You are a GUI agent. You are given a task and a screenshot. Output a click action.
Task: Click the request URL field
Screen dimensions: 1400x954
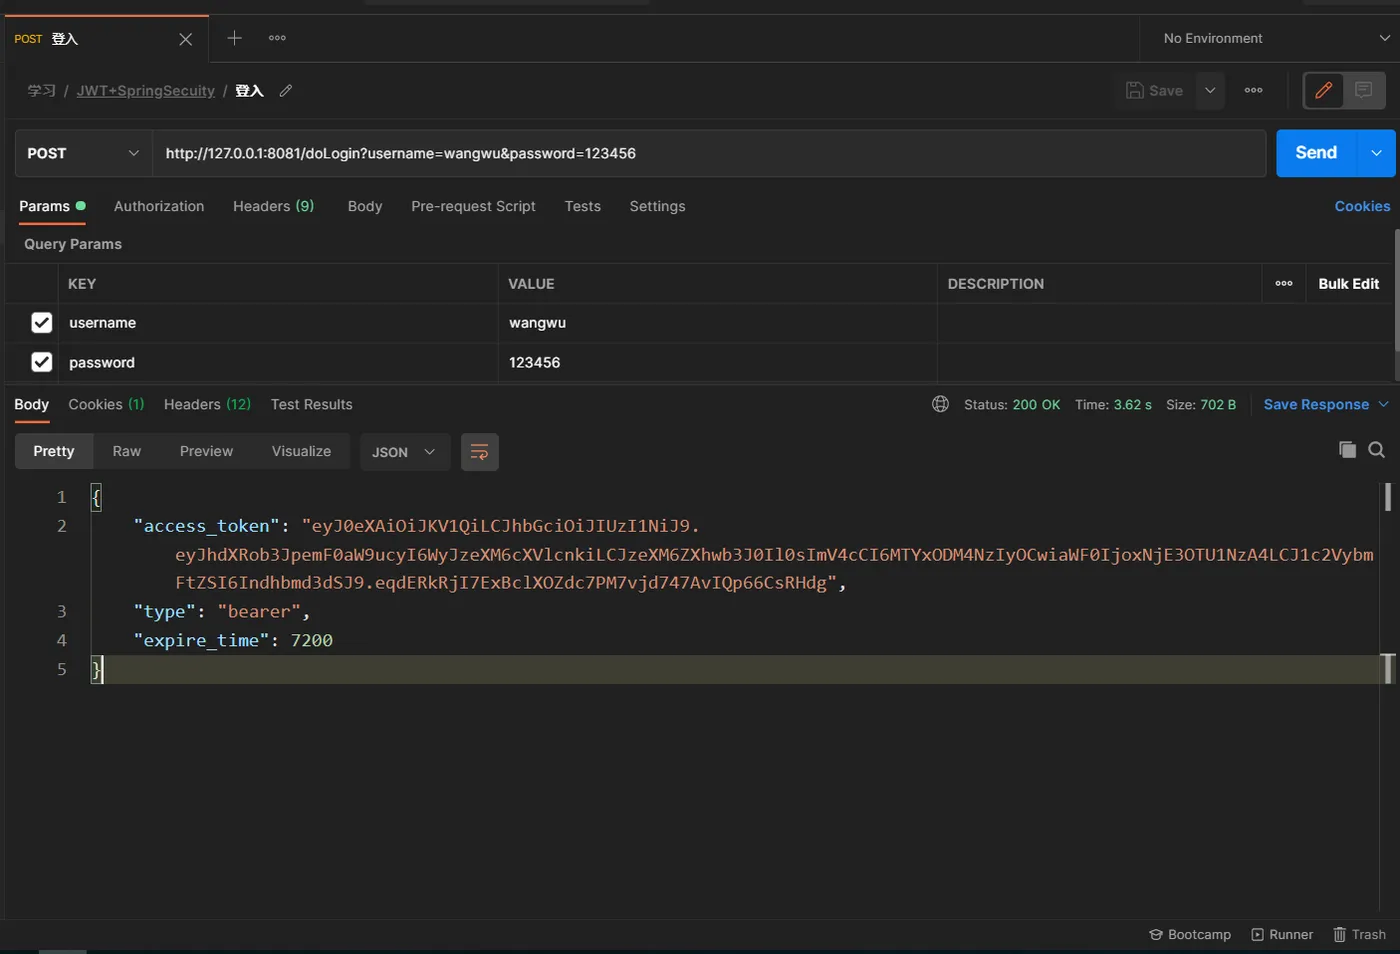pos(708,153)
